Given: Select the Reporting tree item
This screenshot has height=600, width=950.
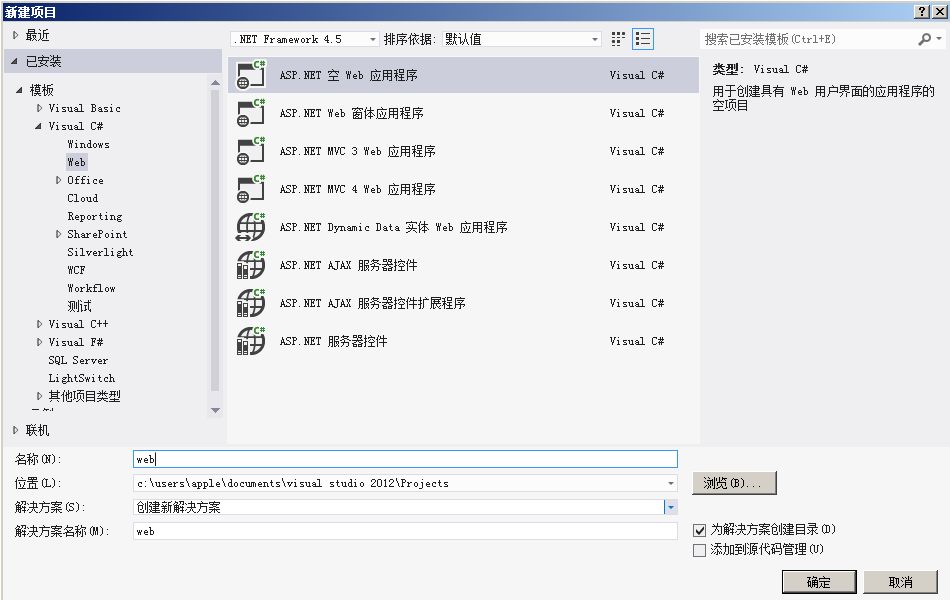Looking at the screenshot, I should click(95, 216).
